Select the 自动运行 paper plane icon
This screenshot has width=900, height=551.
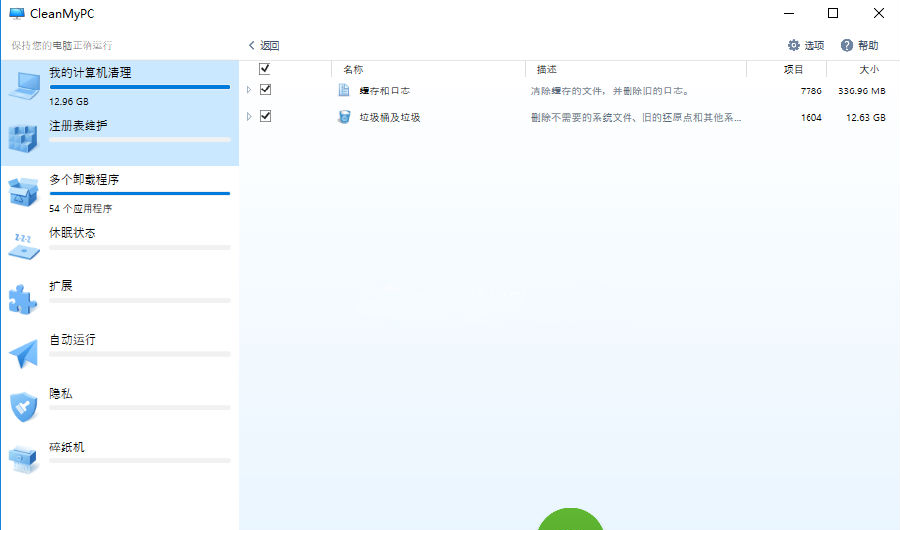pyautogui.click(x=24, y=353)
